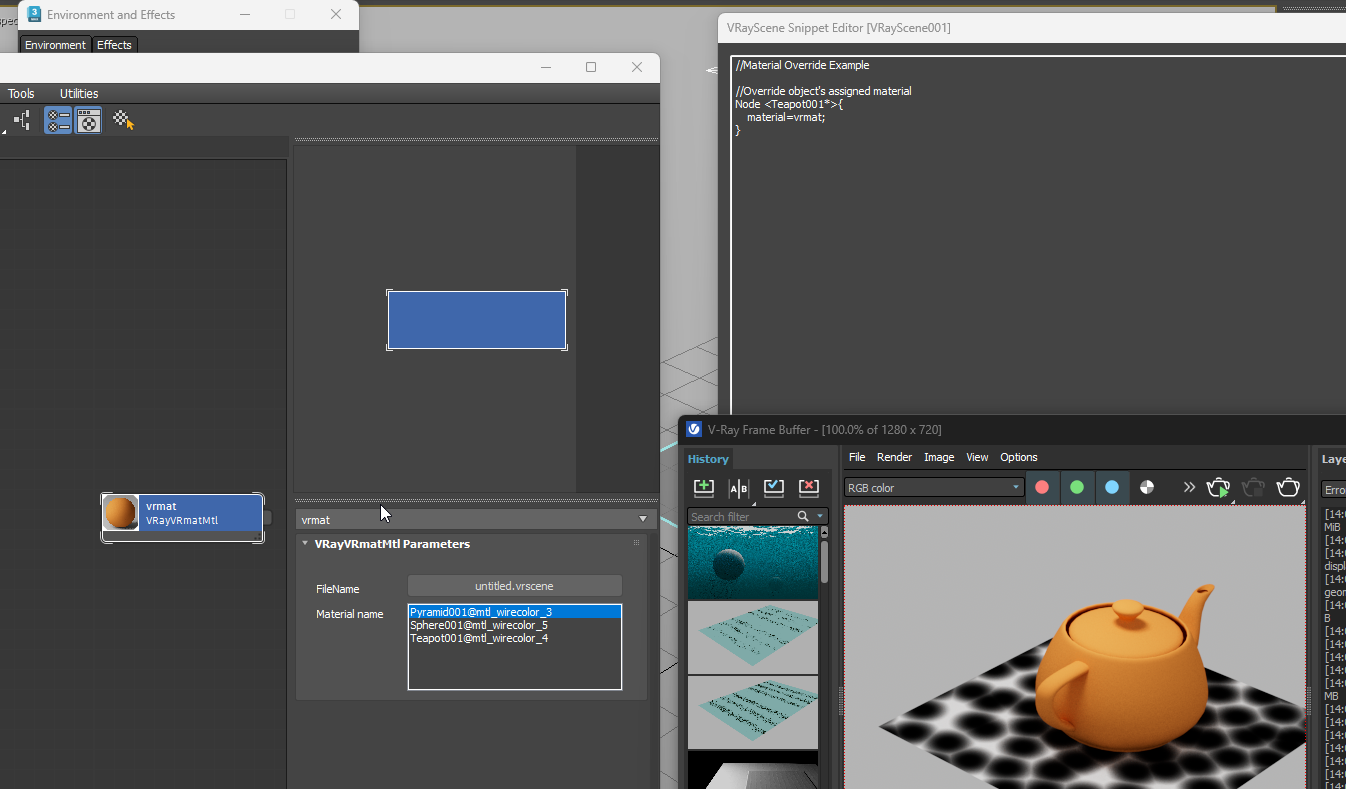The image size is (1346, 789).
Task: Click the blue navigator viewport rectangle
Action: pos(477,320)
